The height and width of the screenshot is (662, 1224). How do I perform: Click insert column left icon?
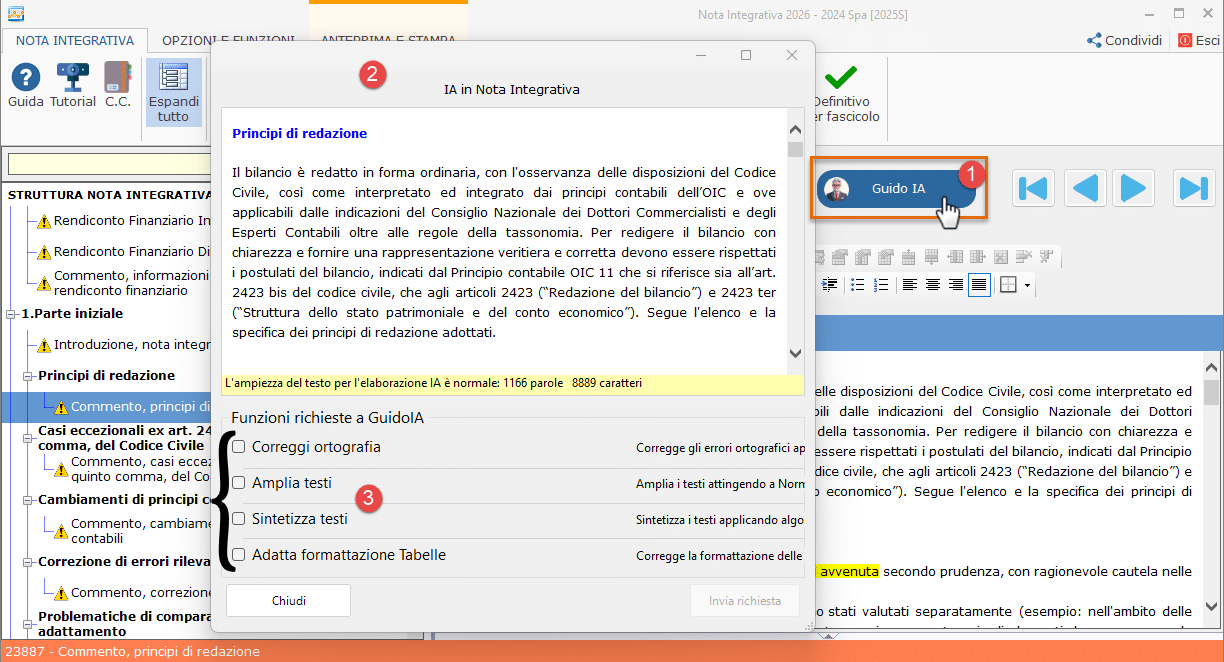click(955, 257)
